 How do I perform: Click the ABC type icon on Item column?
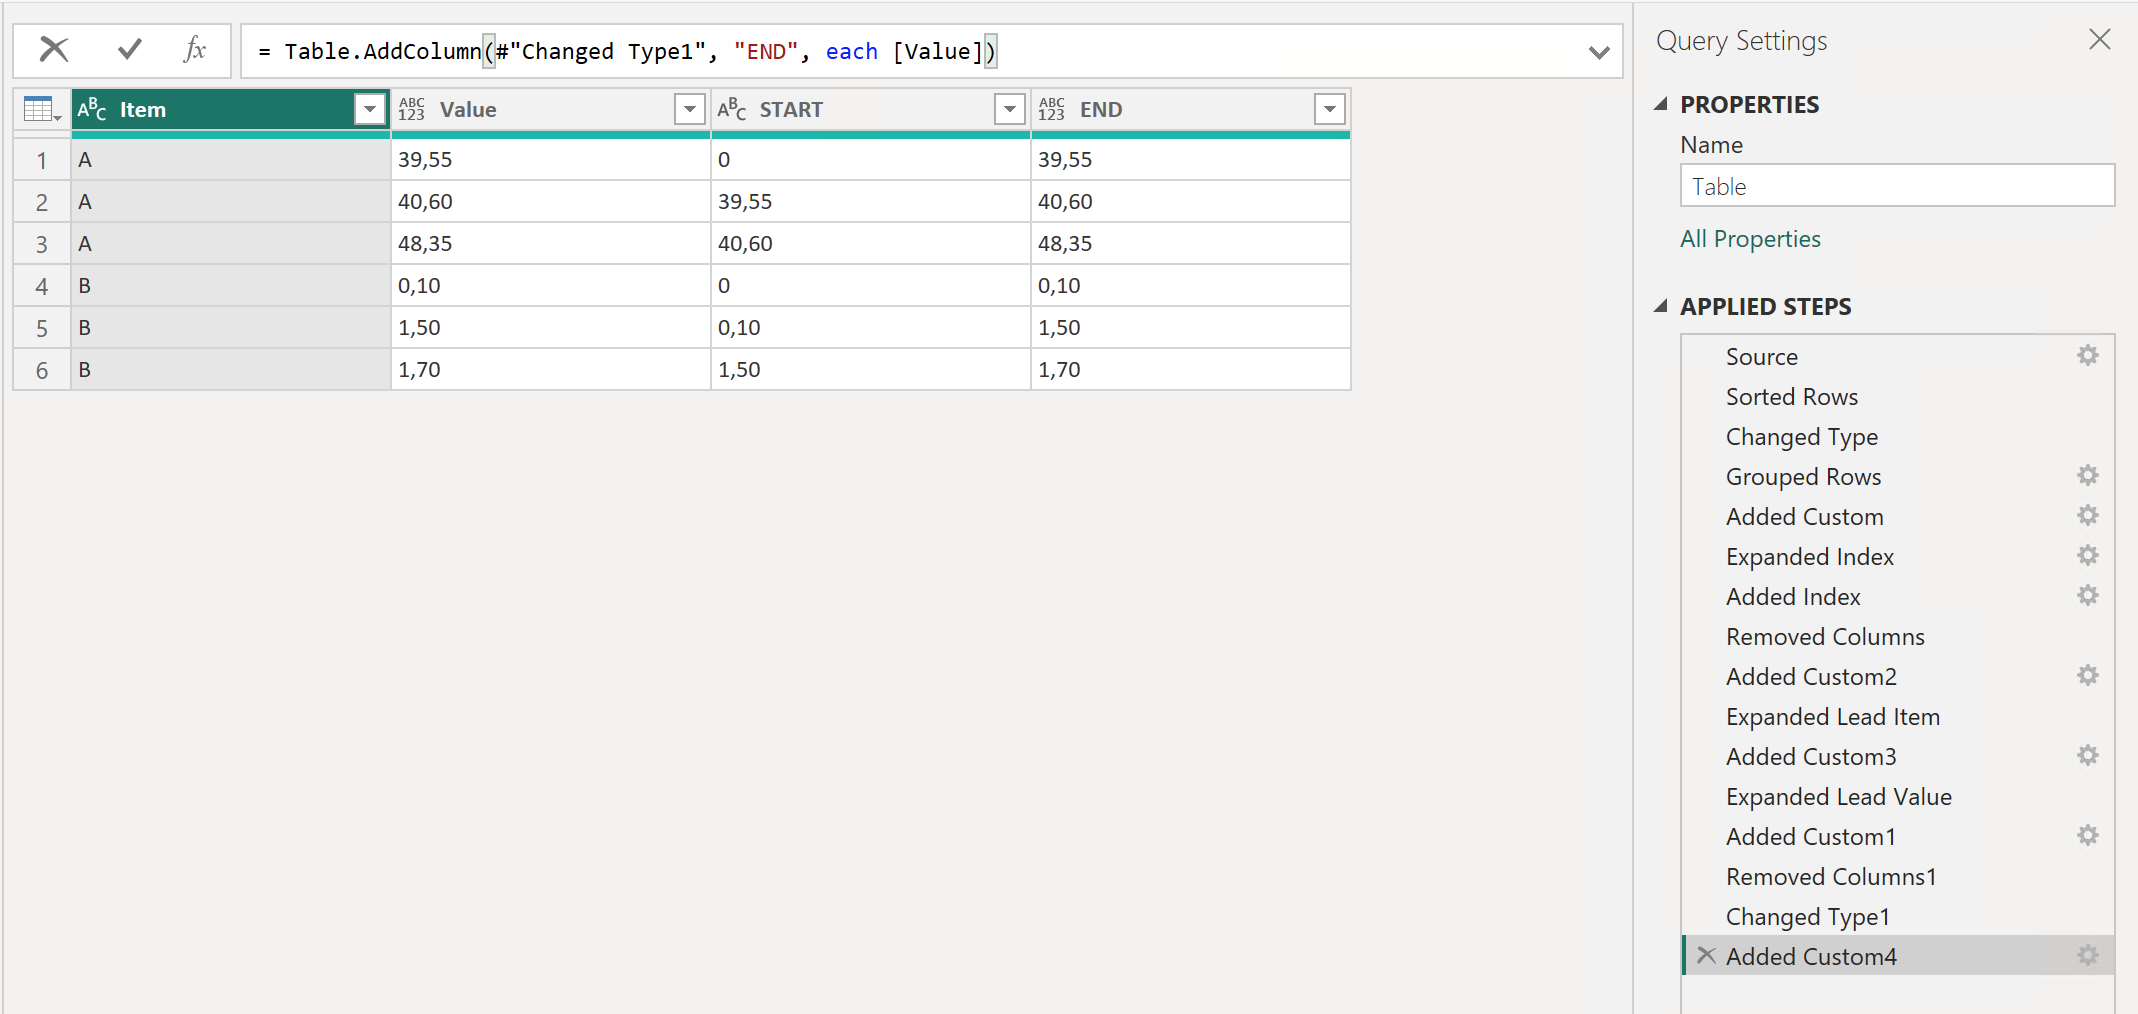pos(92,109)
